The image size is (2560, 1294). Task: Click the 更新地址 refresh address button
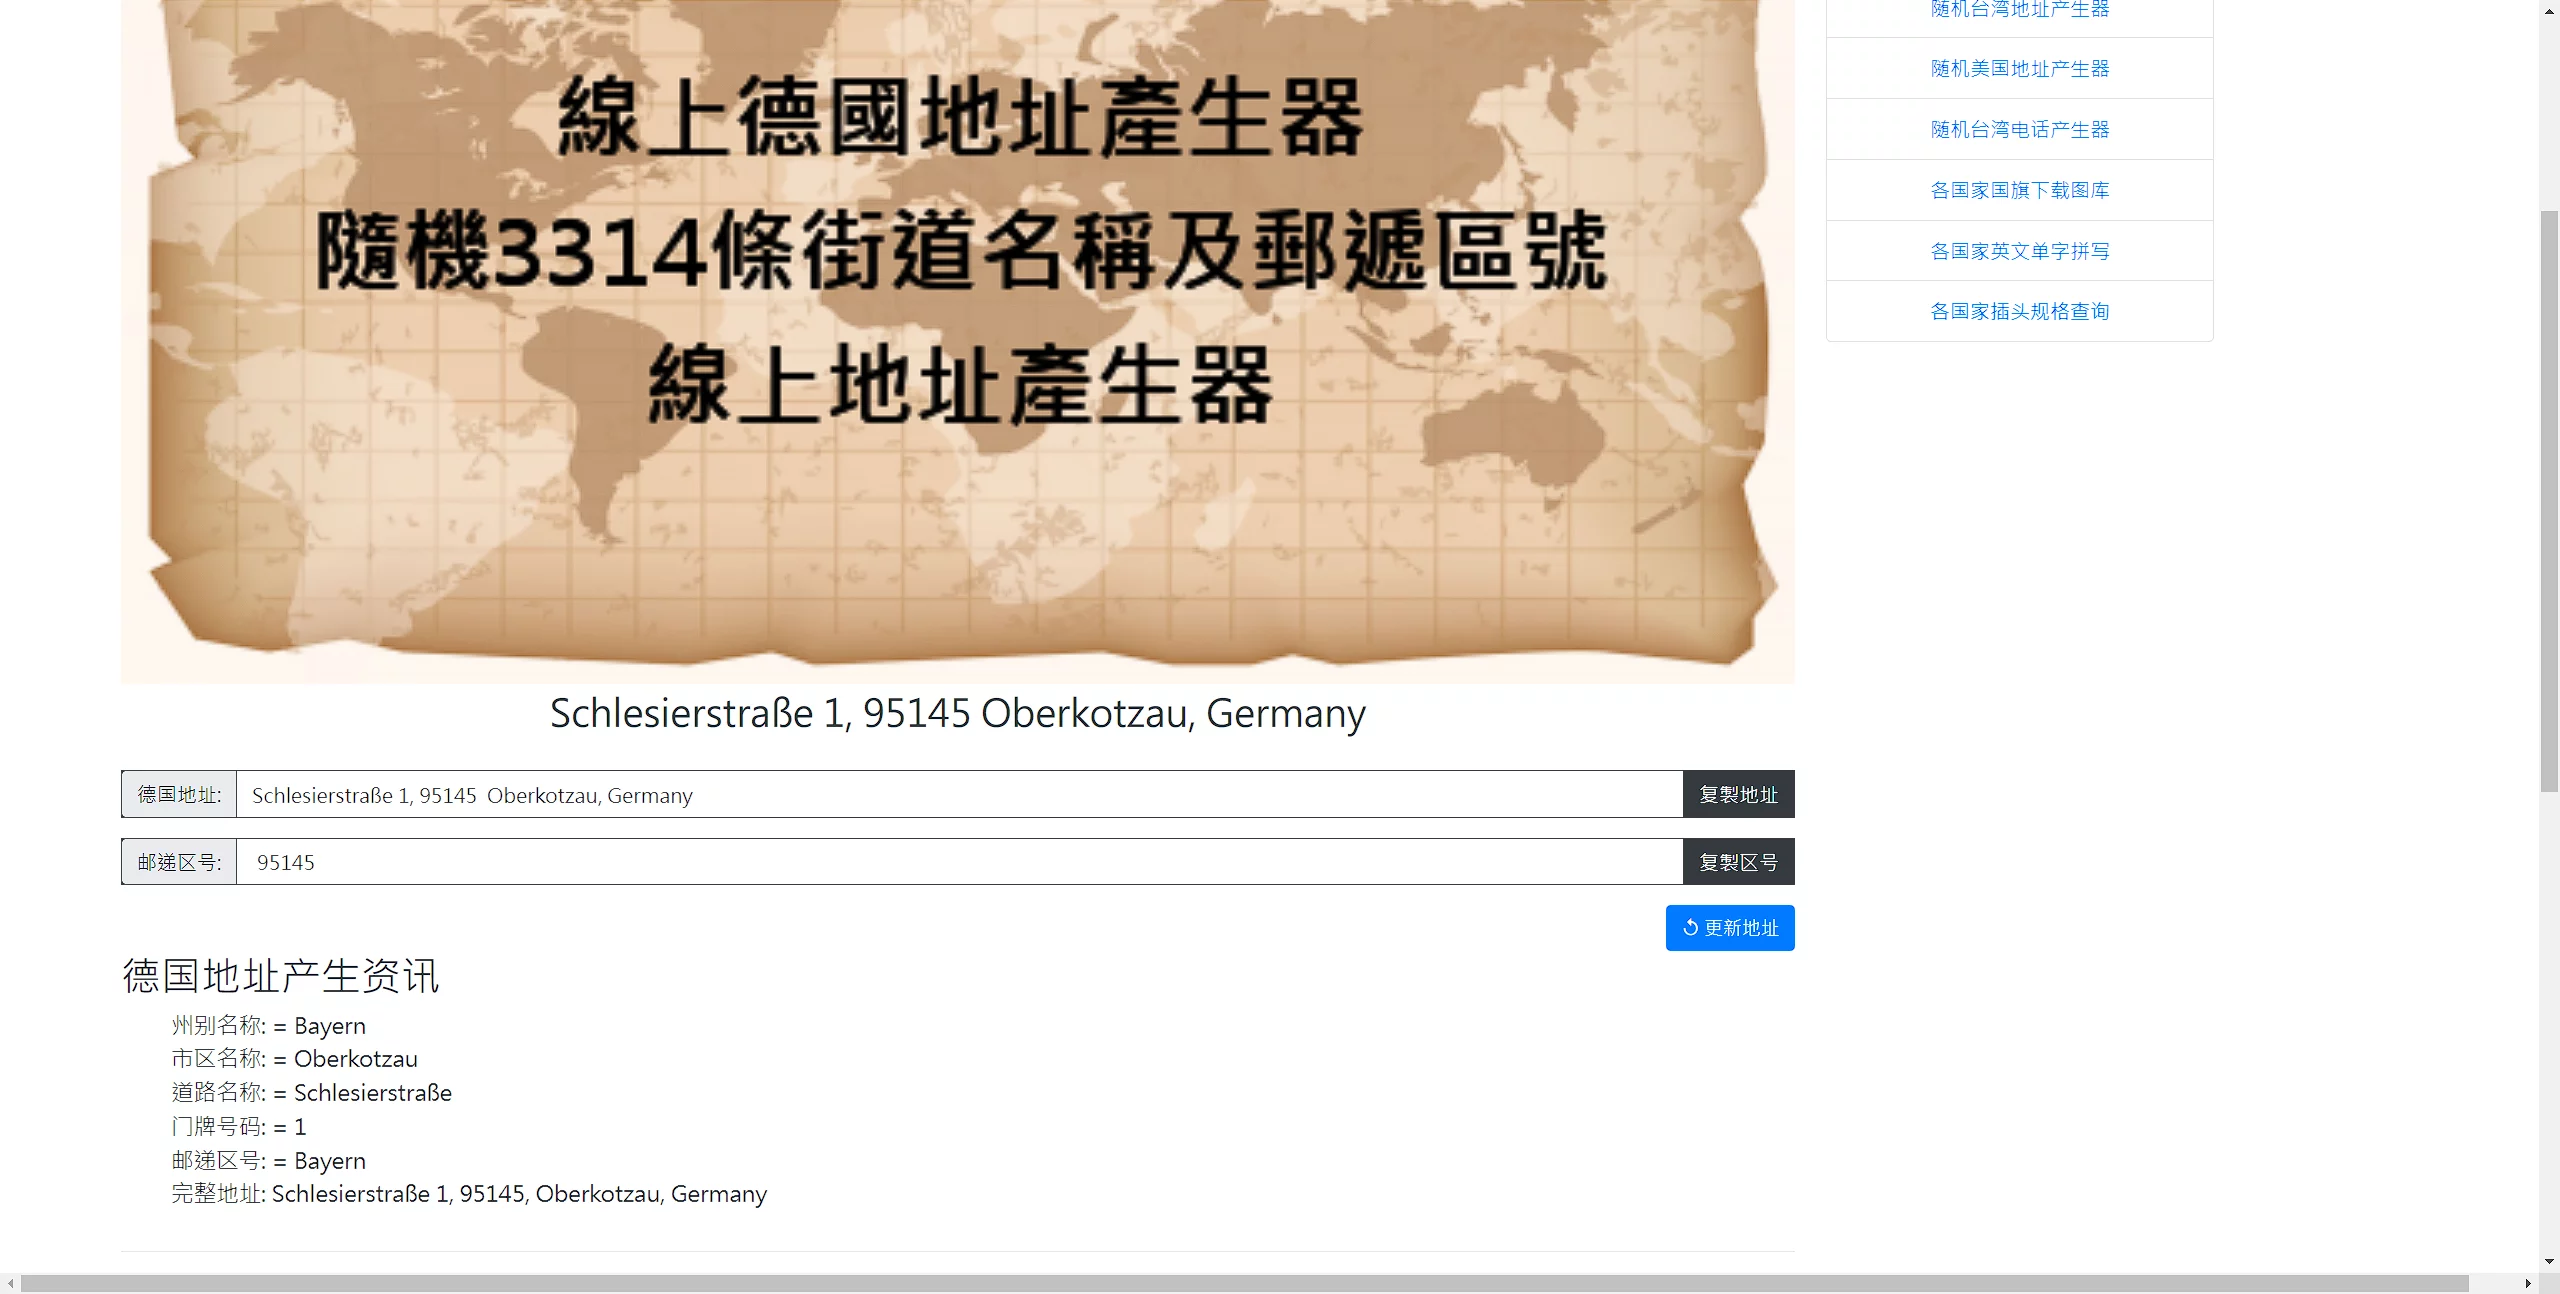1729,928
